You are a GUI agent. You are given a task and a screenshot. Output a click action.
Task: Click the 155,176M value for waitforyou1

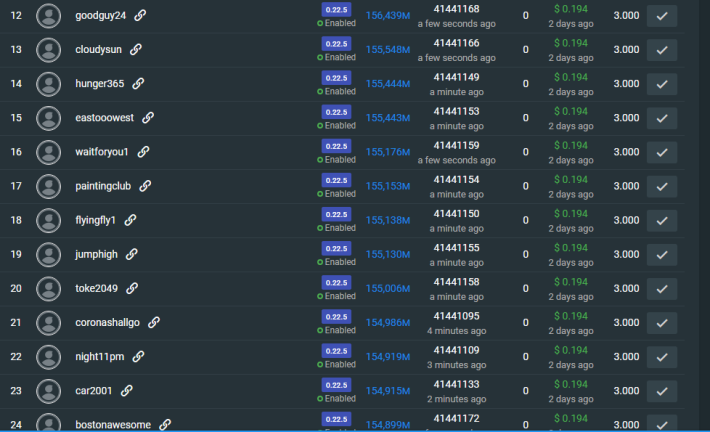388,152
